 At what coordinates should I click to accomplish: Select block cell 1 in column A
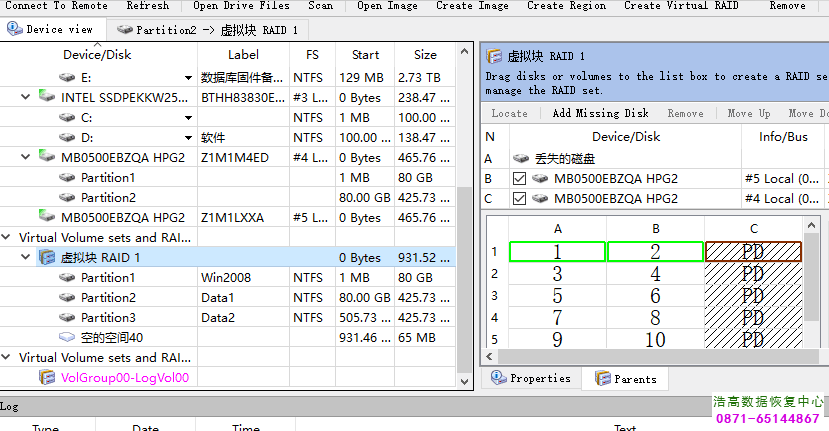pos(557,251)
